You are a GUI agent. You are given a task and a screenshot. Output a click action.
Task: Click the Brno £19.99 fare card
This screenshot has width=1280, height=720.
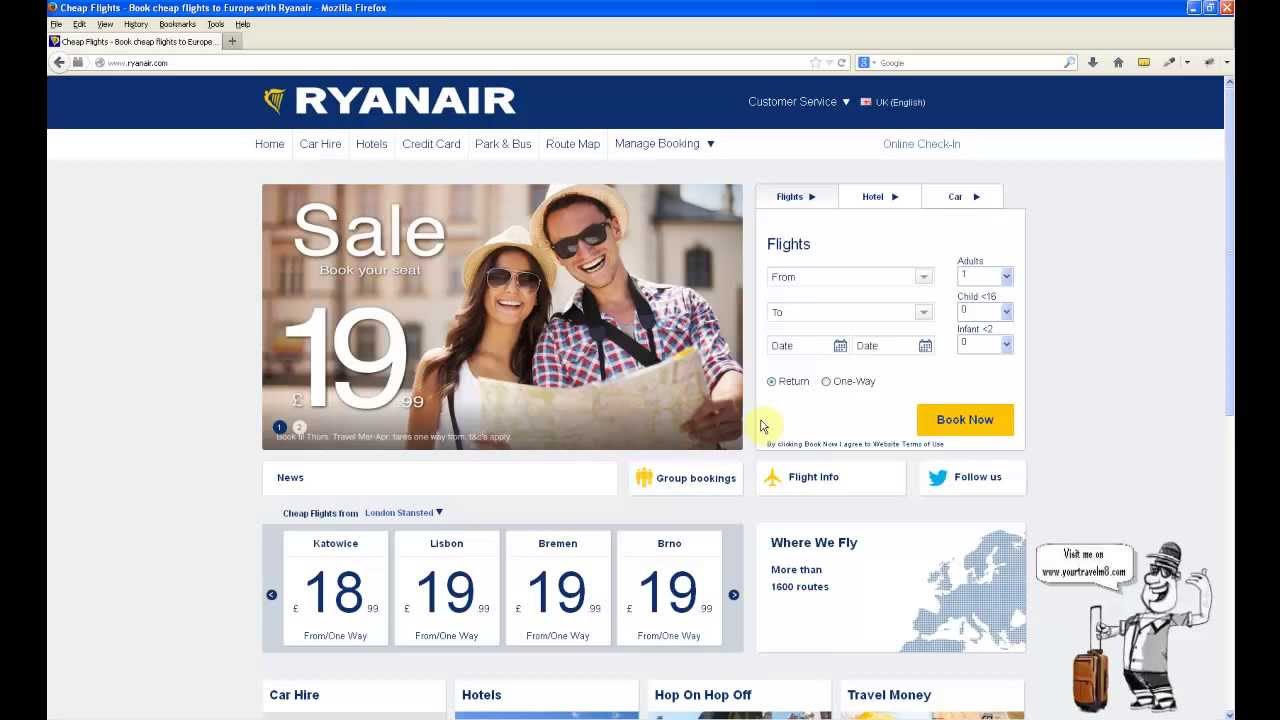(x=669, y=588)
